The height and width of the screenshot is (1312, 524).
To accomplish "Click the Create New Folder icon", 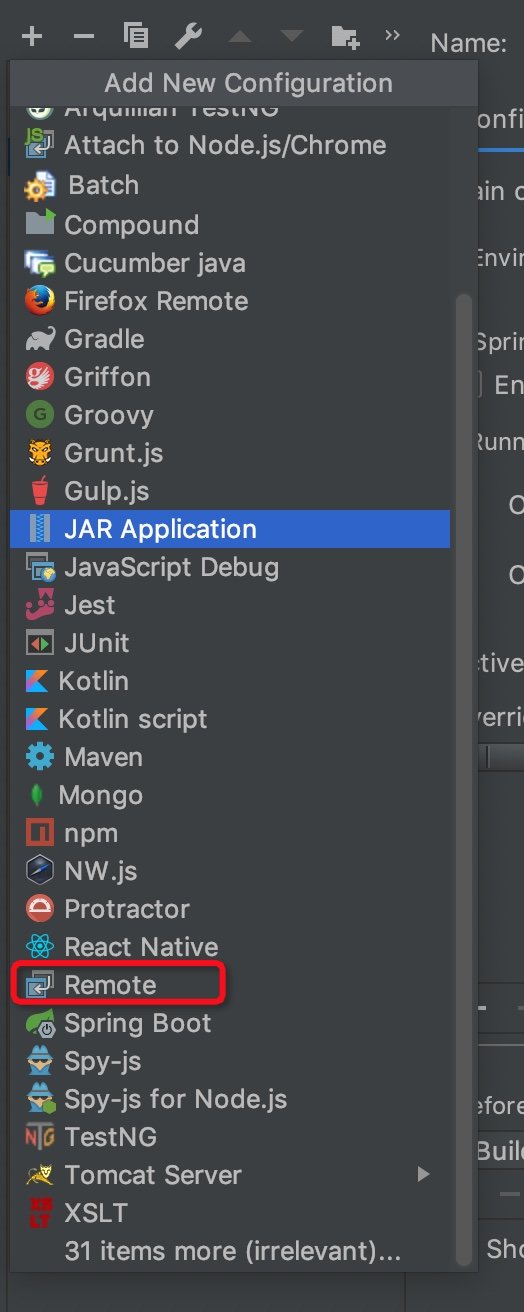I will [x=345, y=37].
